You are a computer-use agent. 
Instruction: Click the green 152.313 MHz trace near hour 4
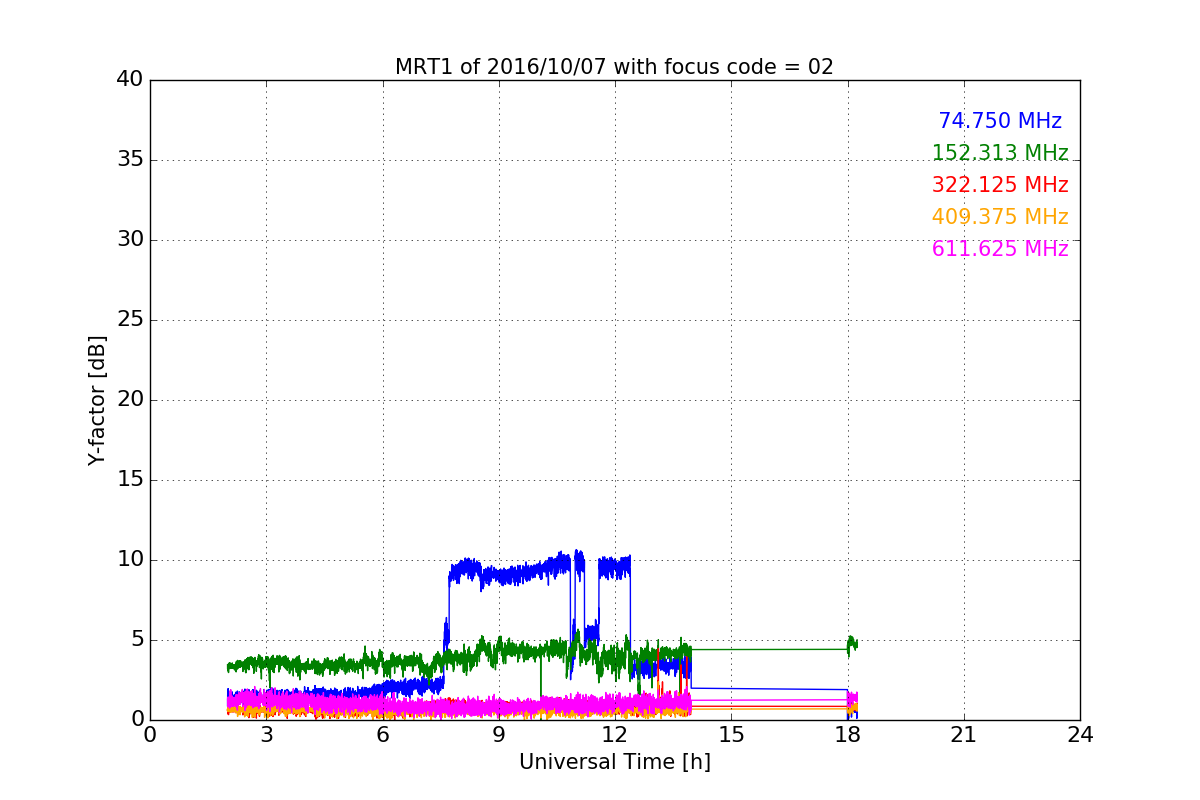point(305,665)
